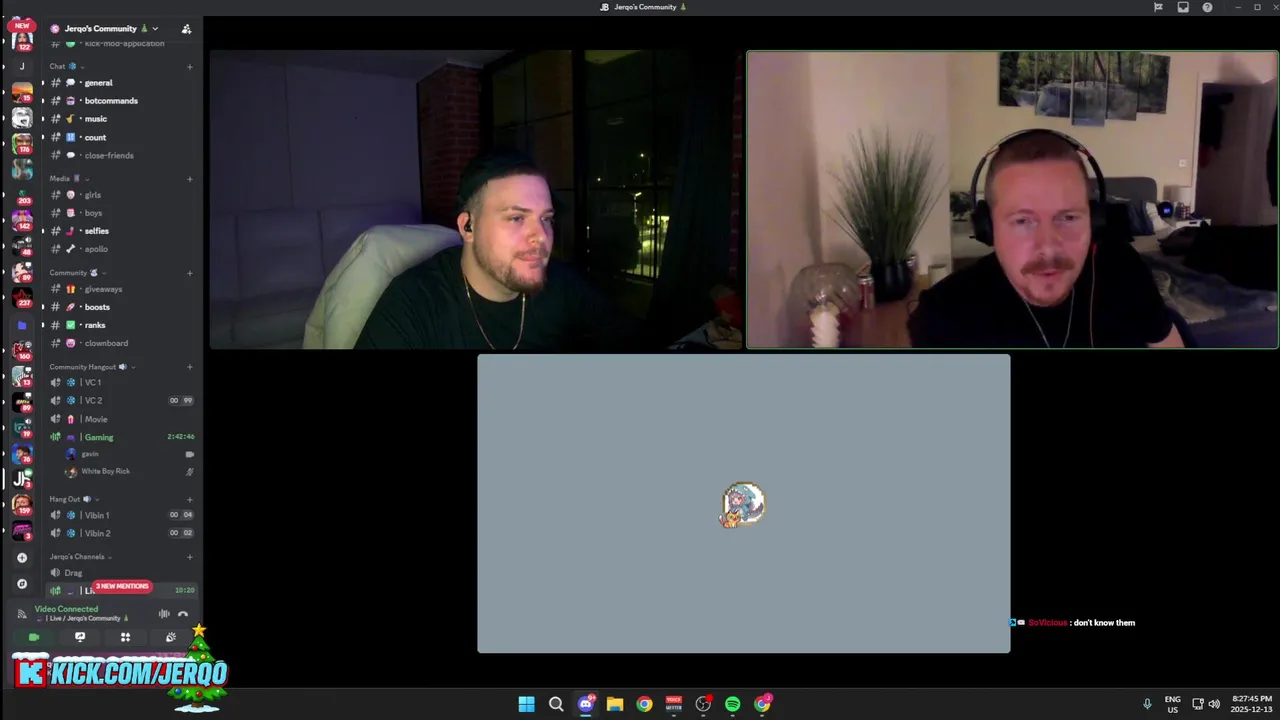The width and height of the screenshot is (1280, 720).
Task: Open File Explorer from the taskbar
Action: [615, 704]
